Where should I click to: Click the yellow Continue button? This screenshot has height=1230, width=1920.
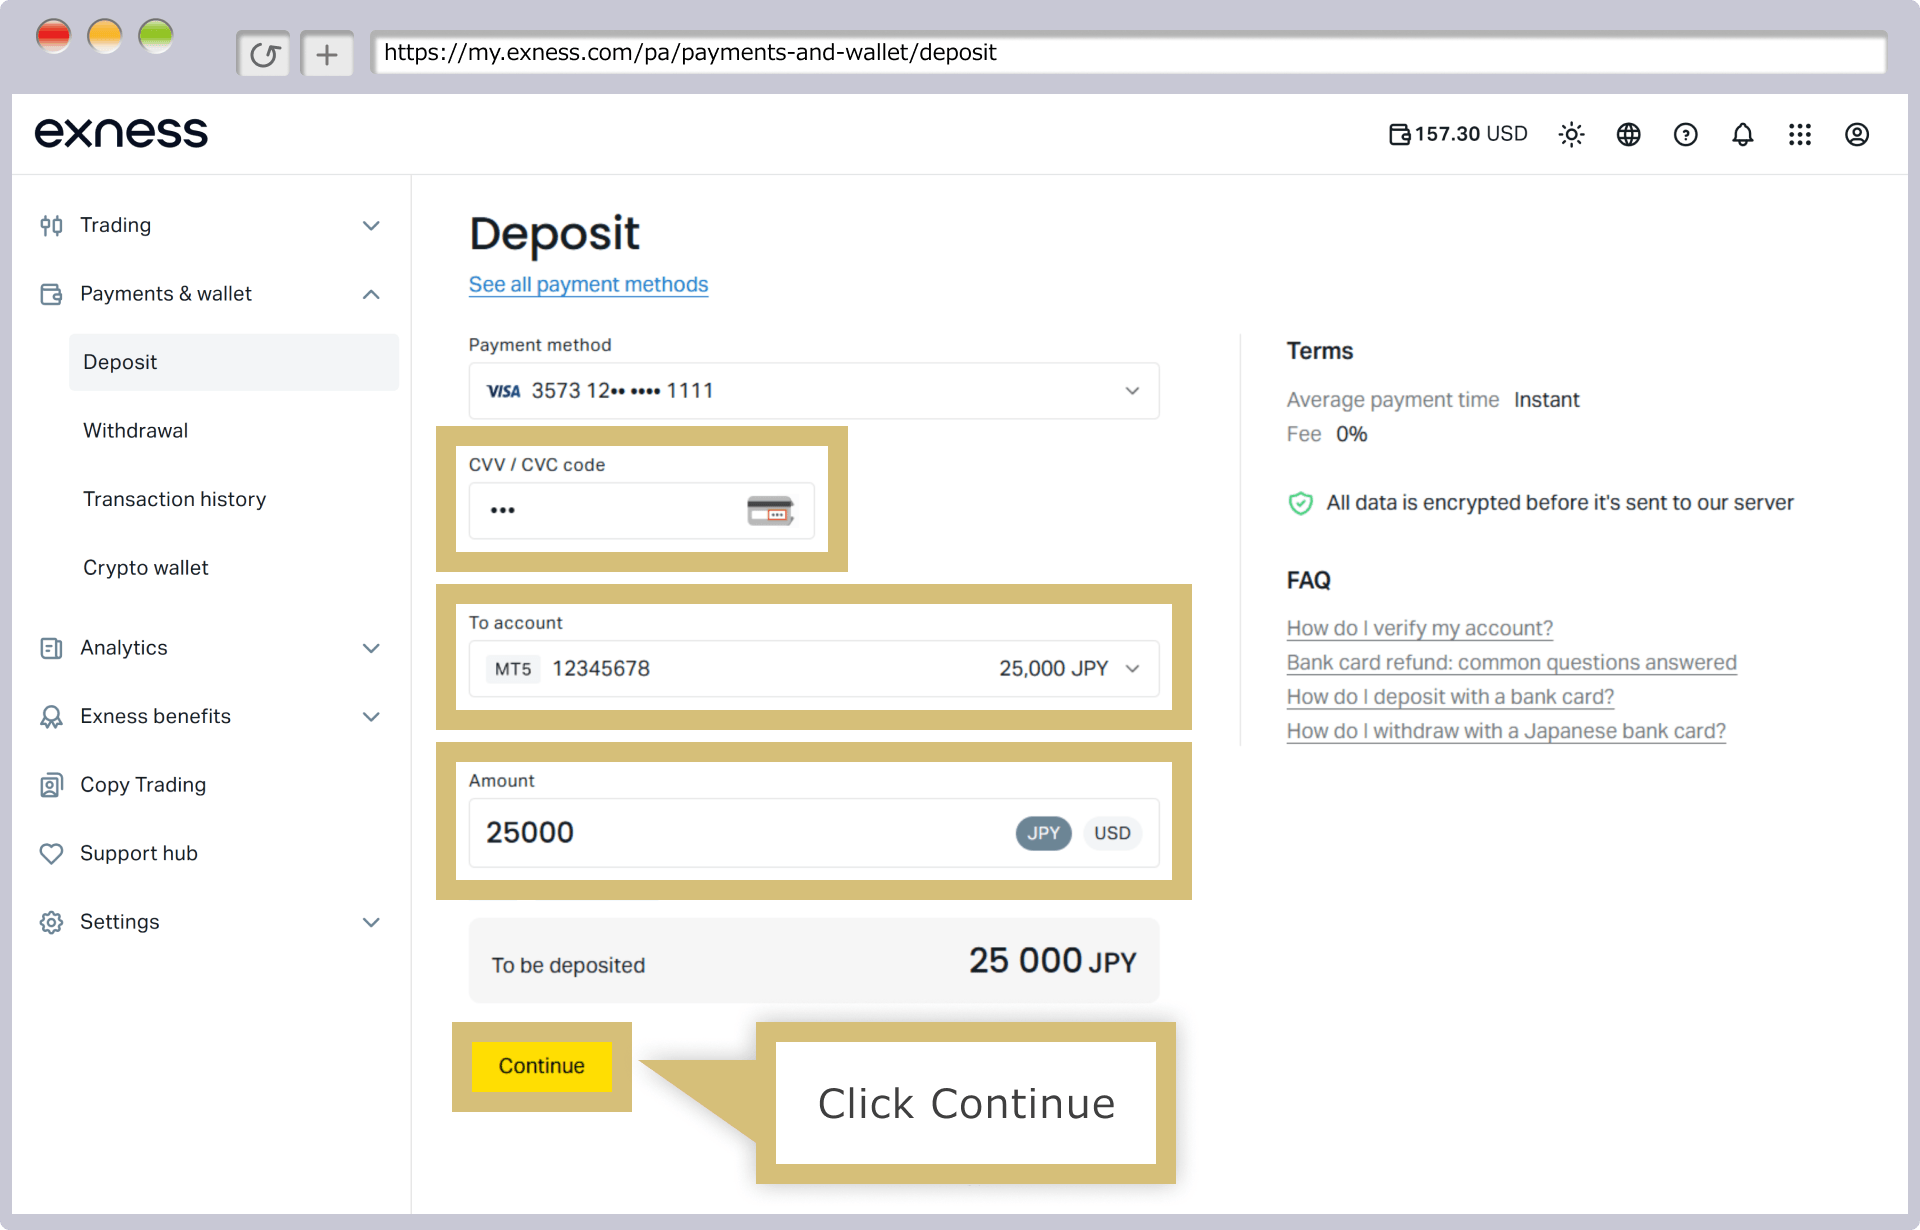pyautogui.click(x=541, y=1066)
